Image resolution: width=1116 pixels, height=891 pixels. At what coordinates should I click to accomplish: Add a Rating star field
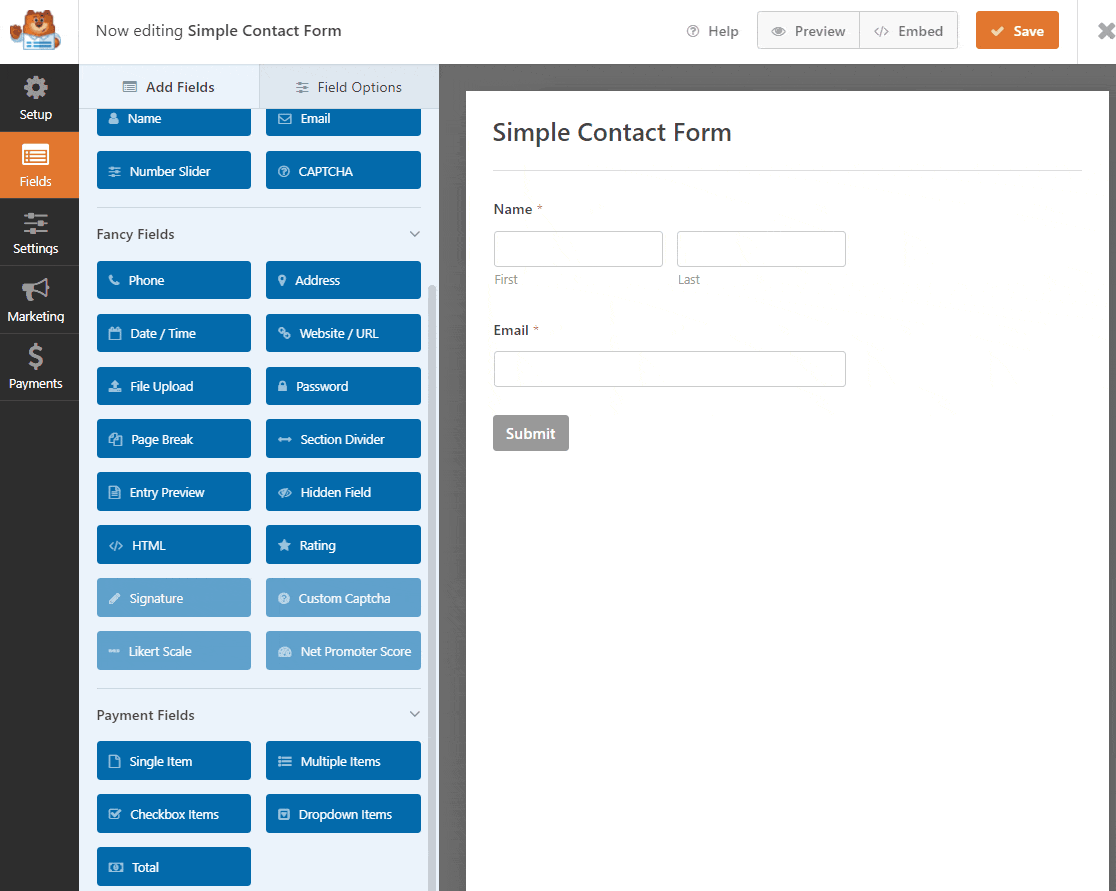tap(343, 545)
